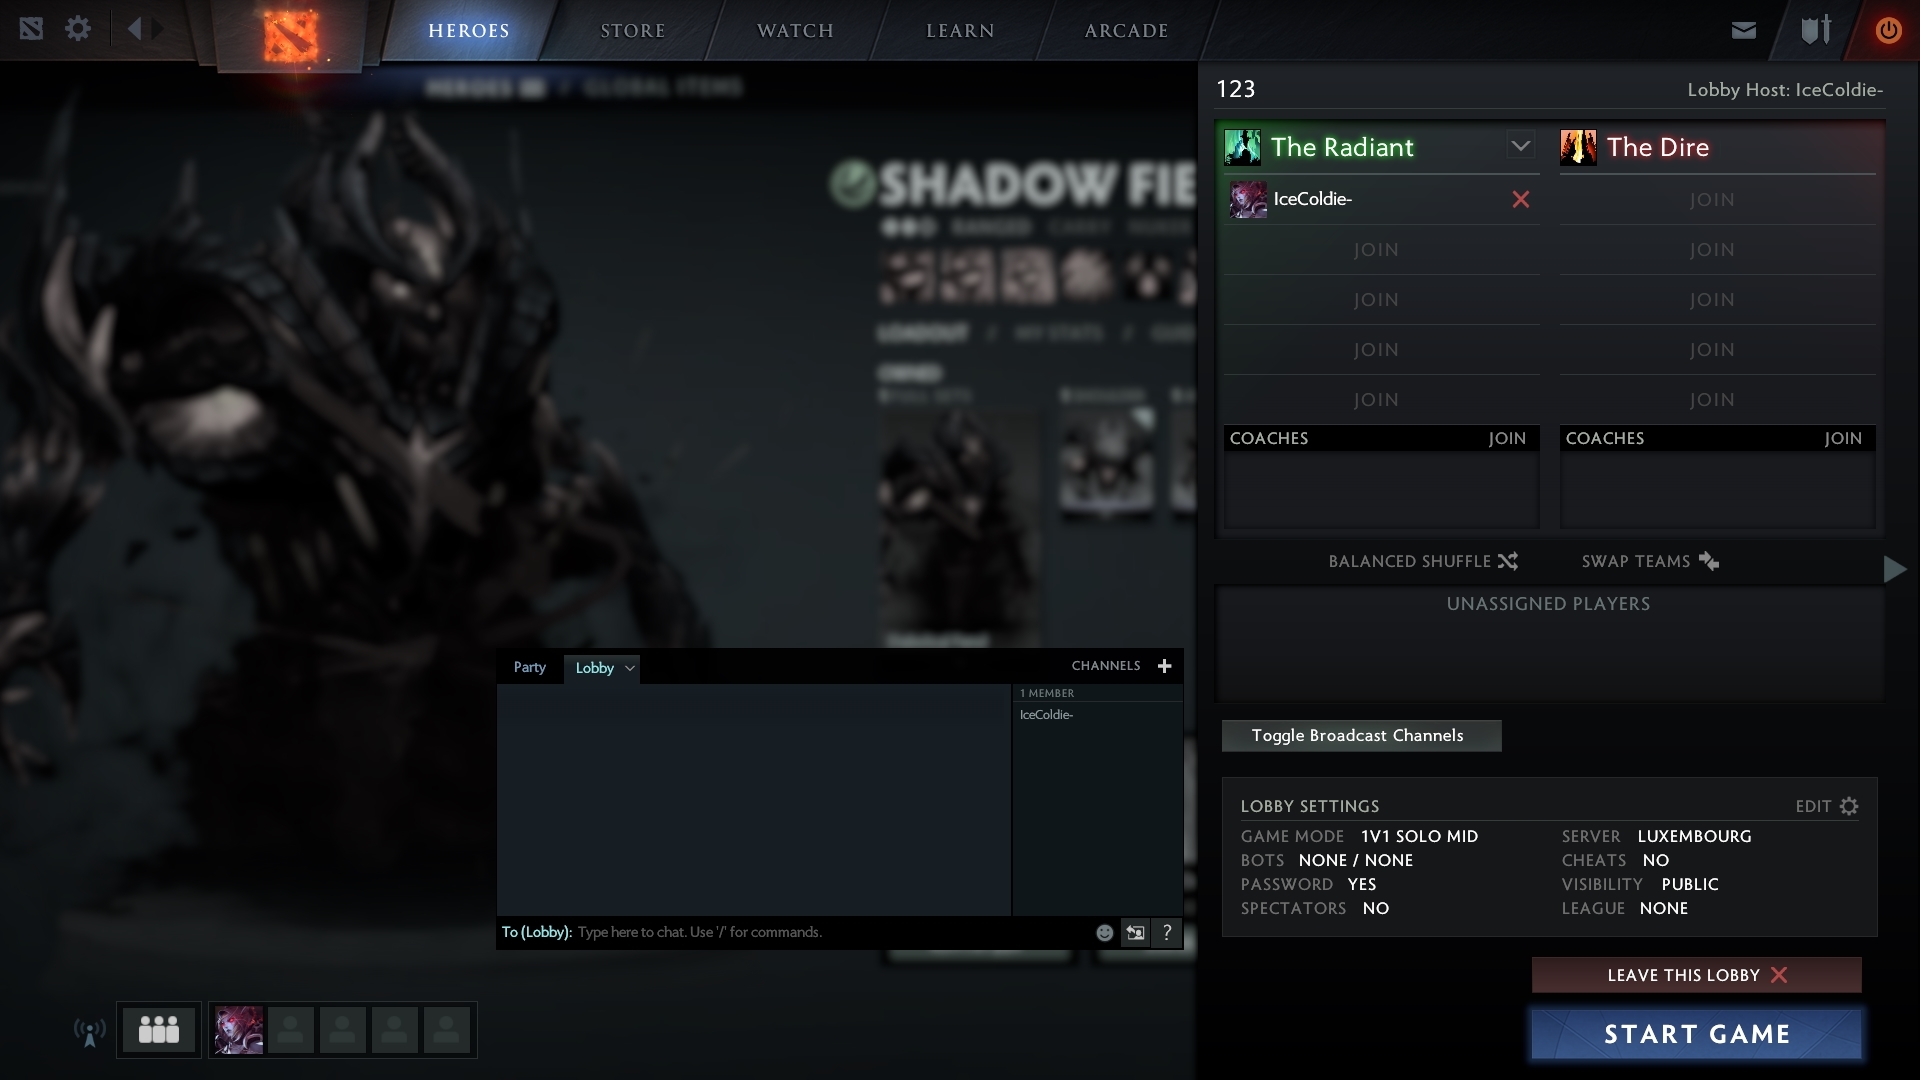Click Swap Teams option
1920x1080 pixels.
(x=1650, y=562)
